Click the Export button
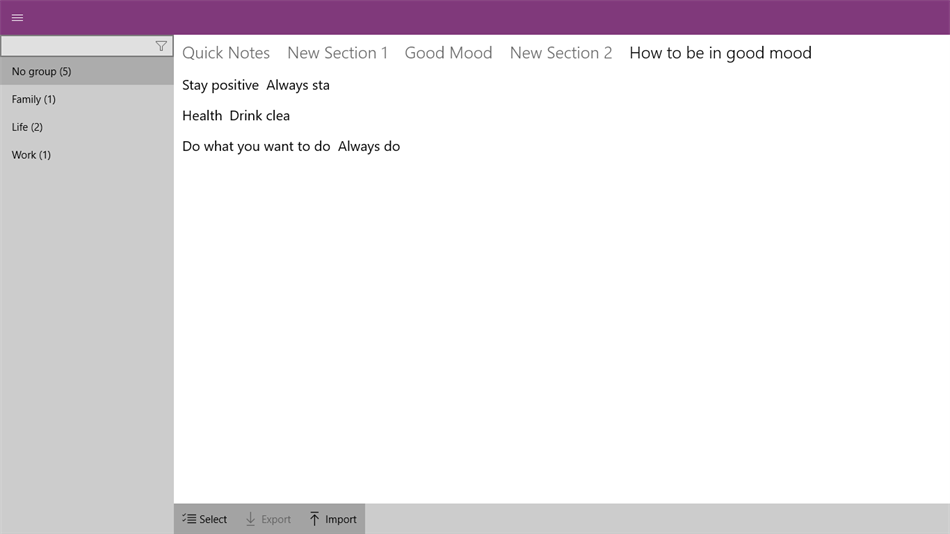Image resolution: width=950 pixels, height=534 pixels. (x=268, y=519)
